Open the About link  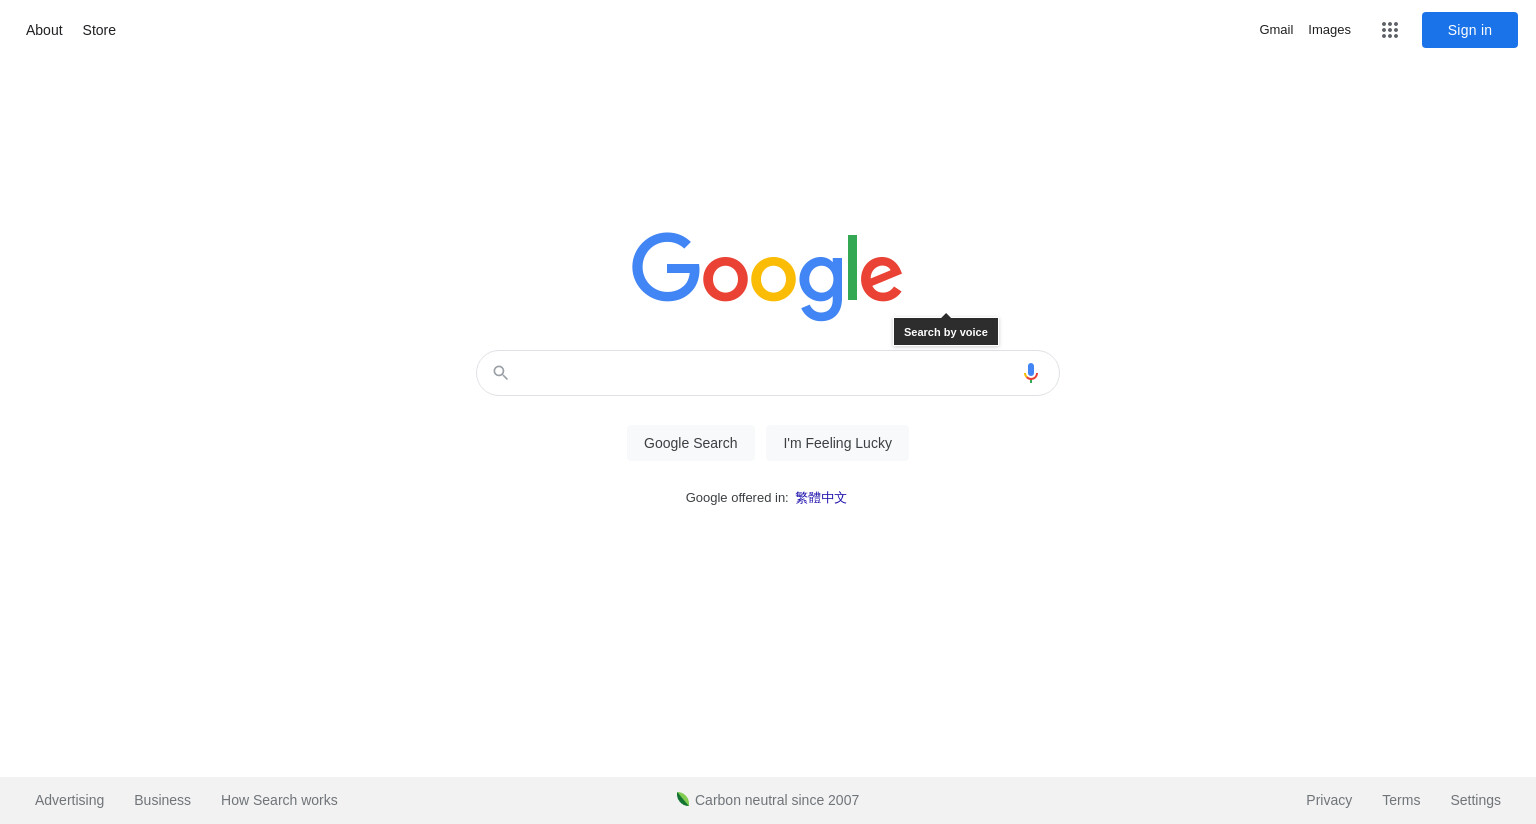(44, 30)
